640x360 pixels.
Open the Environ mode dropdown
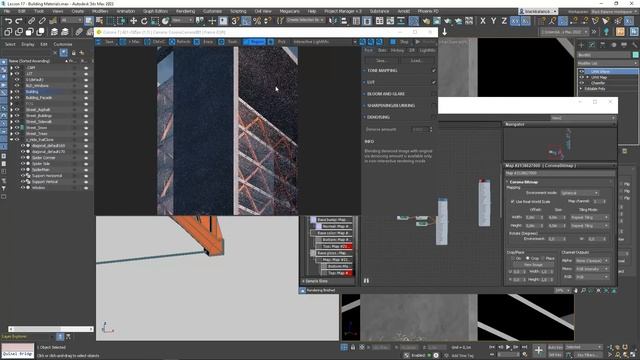tap(579, 193)
